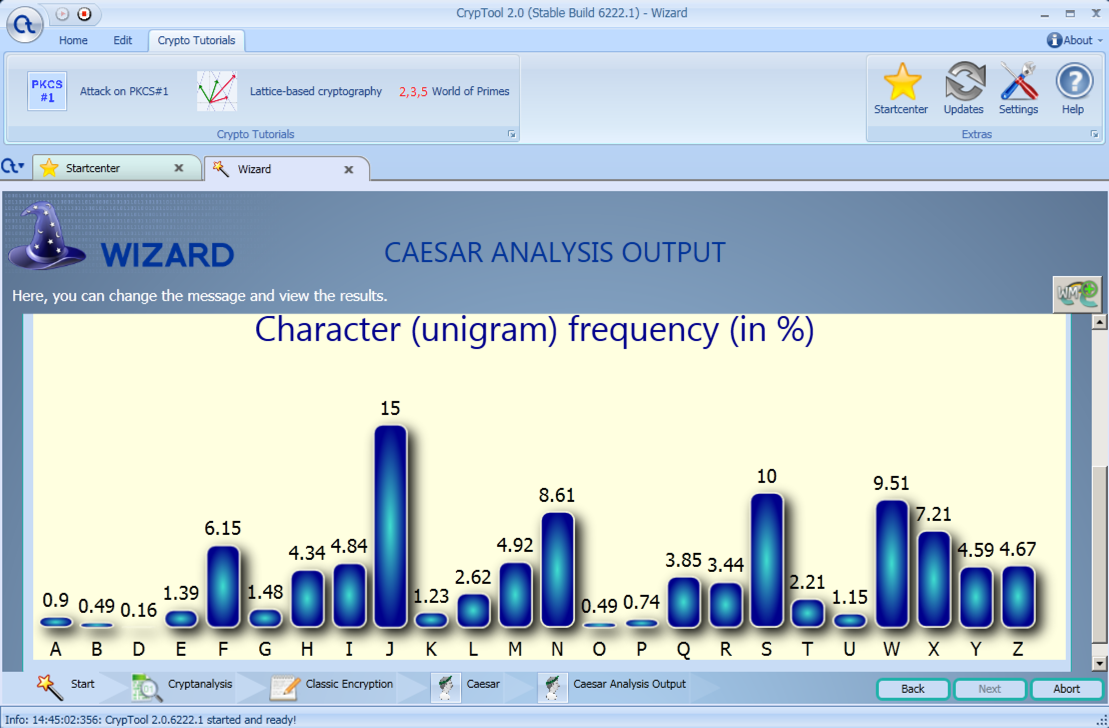The height and width of the screenshot is (728, 1109).
Task: Open the CrypTool application menu logo
Action: point(25,24)
